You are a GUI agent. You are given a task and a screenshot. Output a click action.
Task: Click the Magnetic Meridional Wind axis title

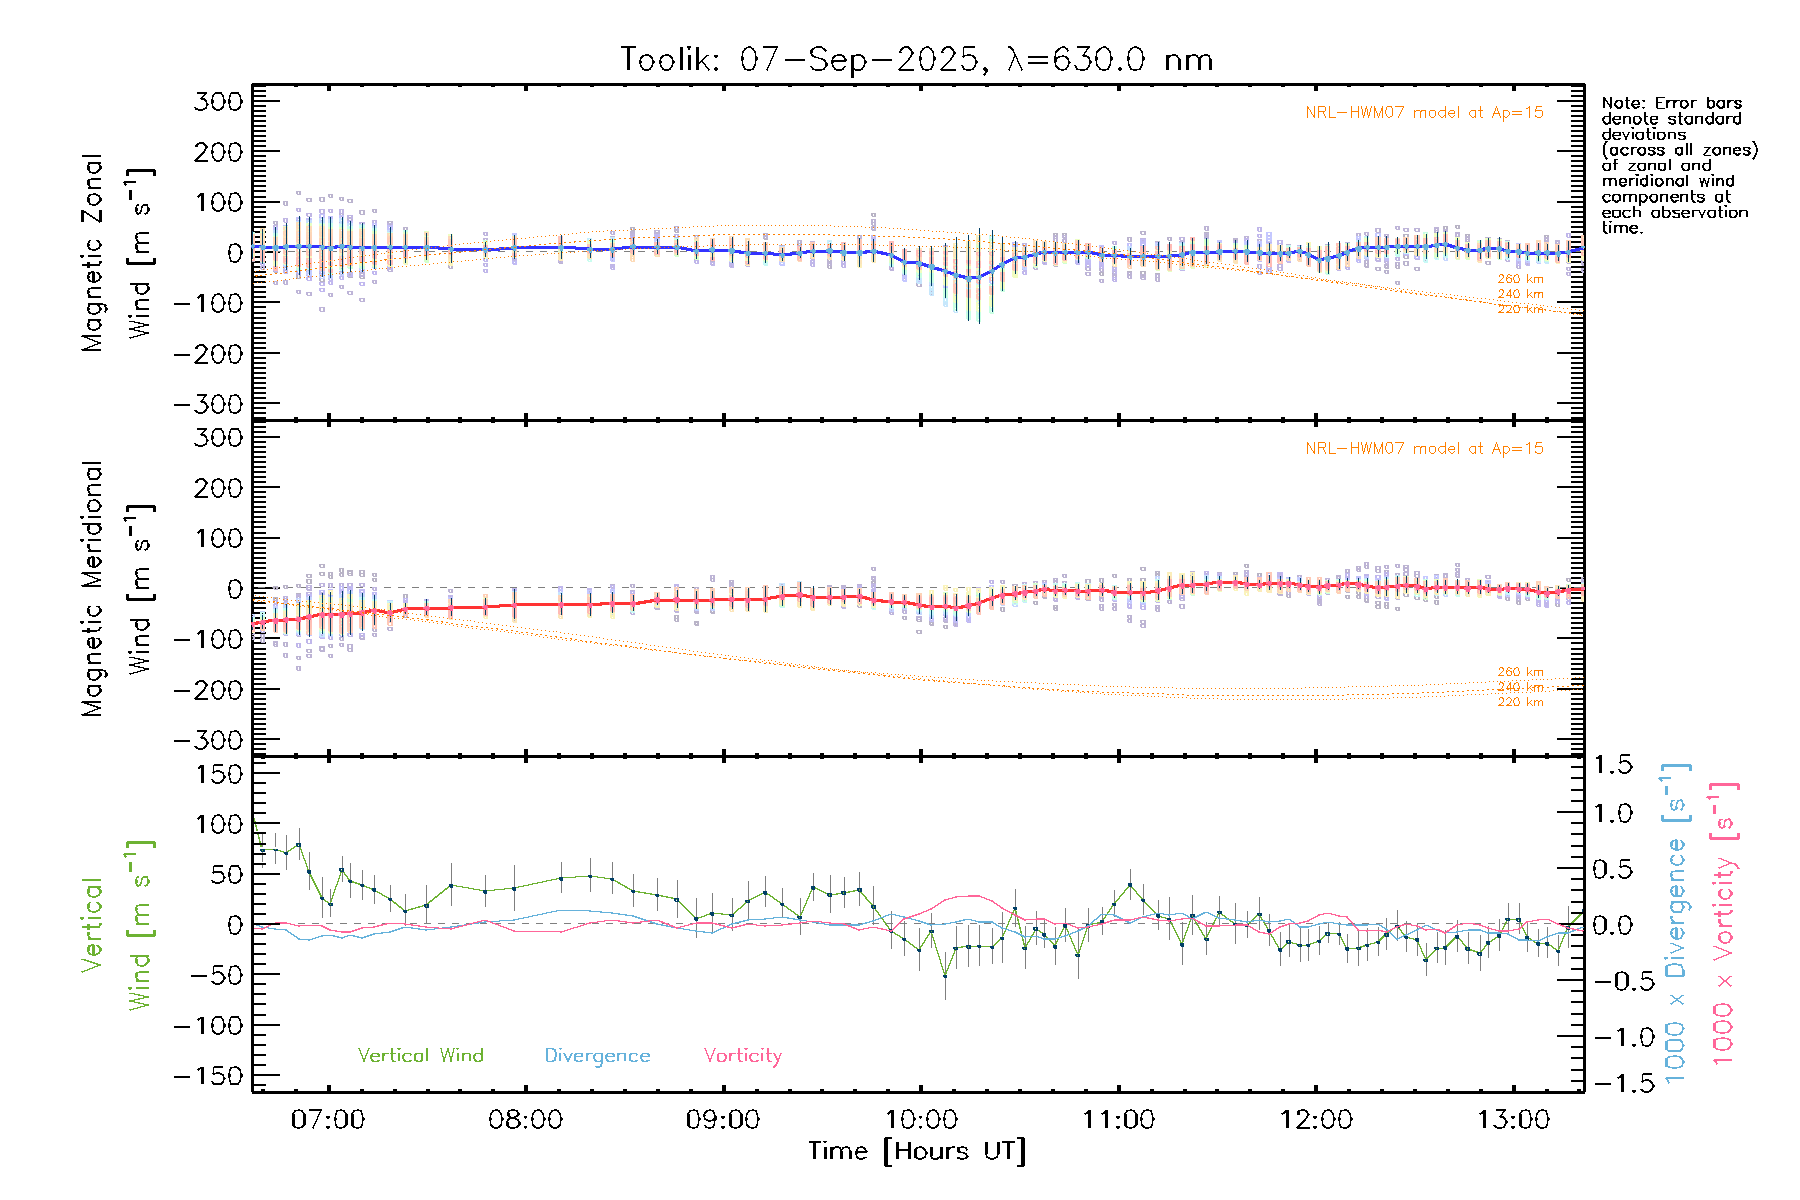(x=116, y=588)
